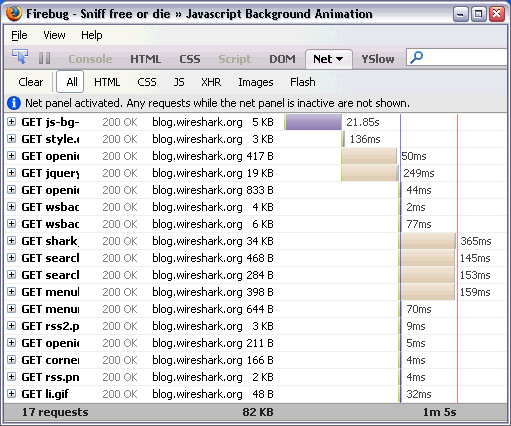Click the 77ms timing label
511x426 pixels.
(x=419, y=224)
